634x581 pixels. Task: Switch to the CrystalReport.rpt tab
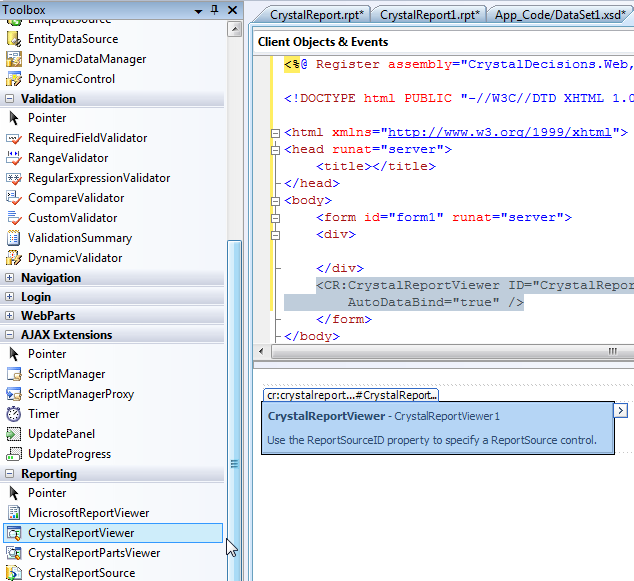tap(317, 15)
